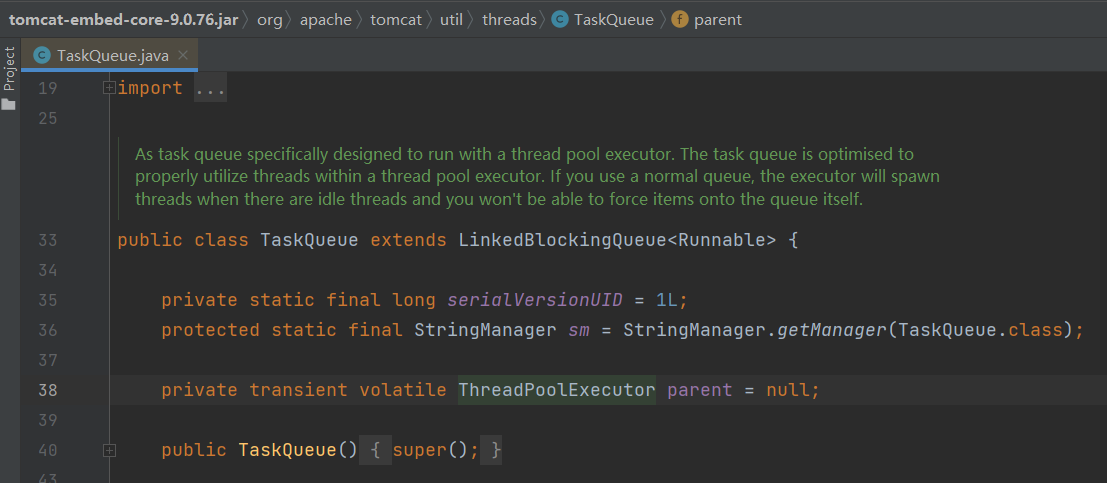Image resolution: width=1107 pixels, height=483 pixels.
Task: Expand the folded TaskQueue constructor at line 40
Action: pos(109,450)
